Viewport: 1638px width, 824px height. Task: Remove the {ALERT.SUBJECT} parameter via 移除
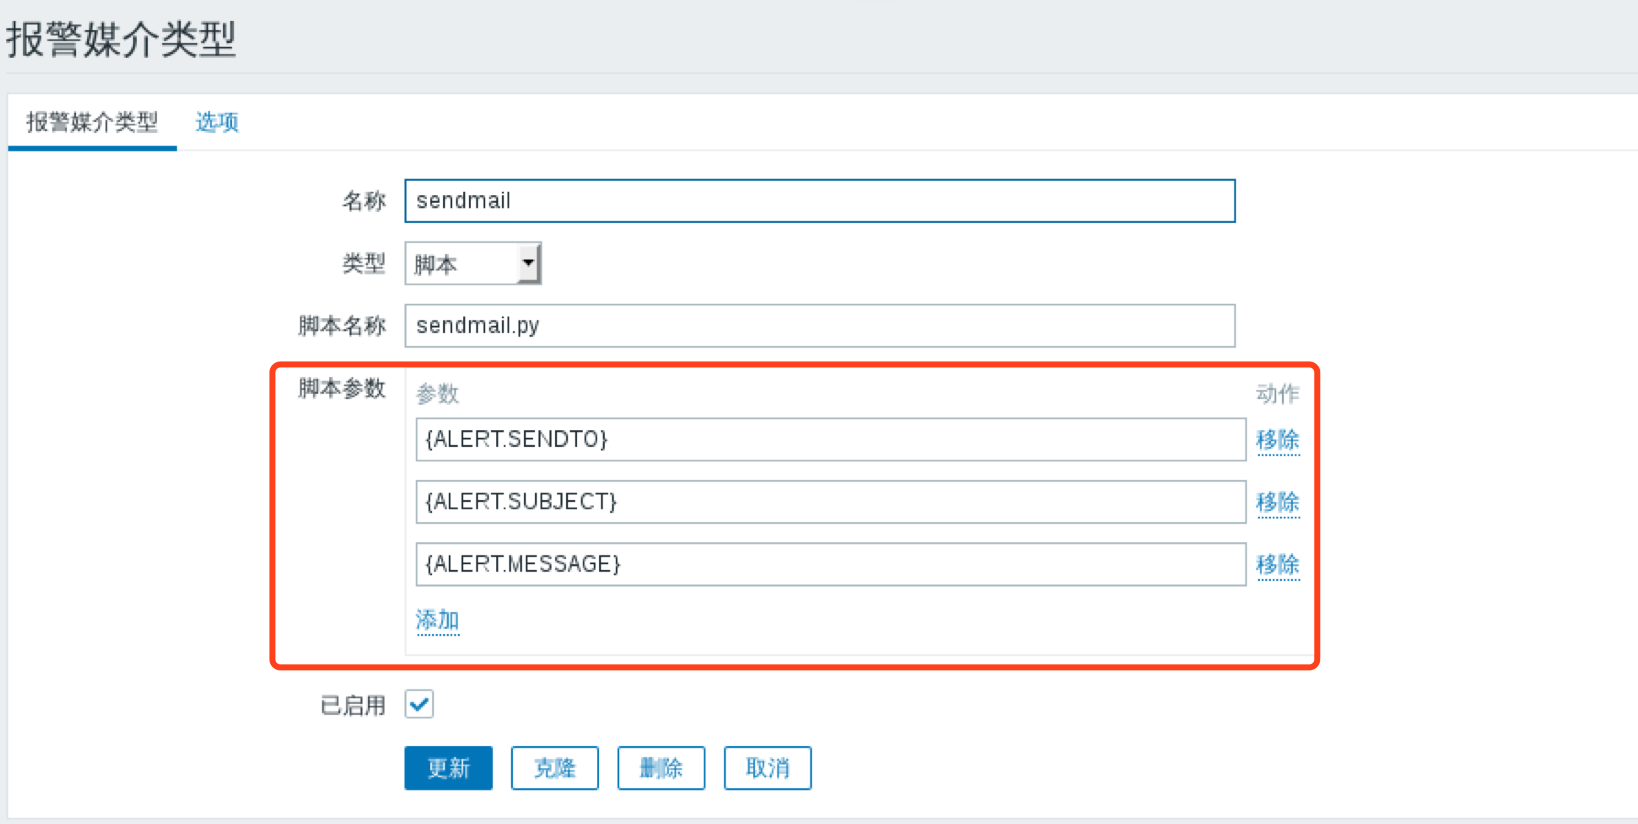click(x=1277, y=502)
